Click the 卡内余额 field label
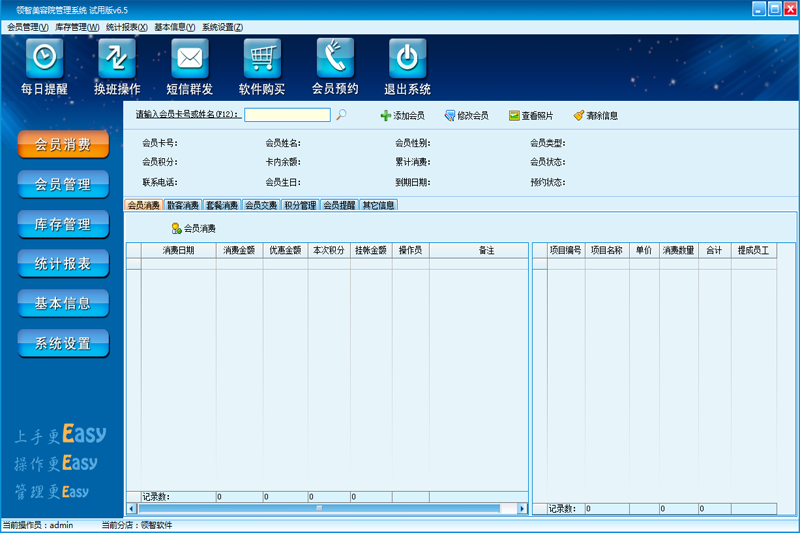Viewport: 800px width, 533px height. 283,162
